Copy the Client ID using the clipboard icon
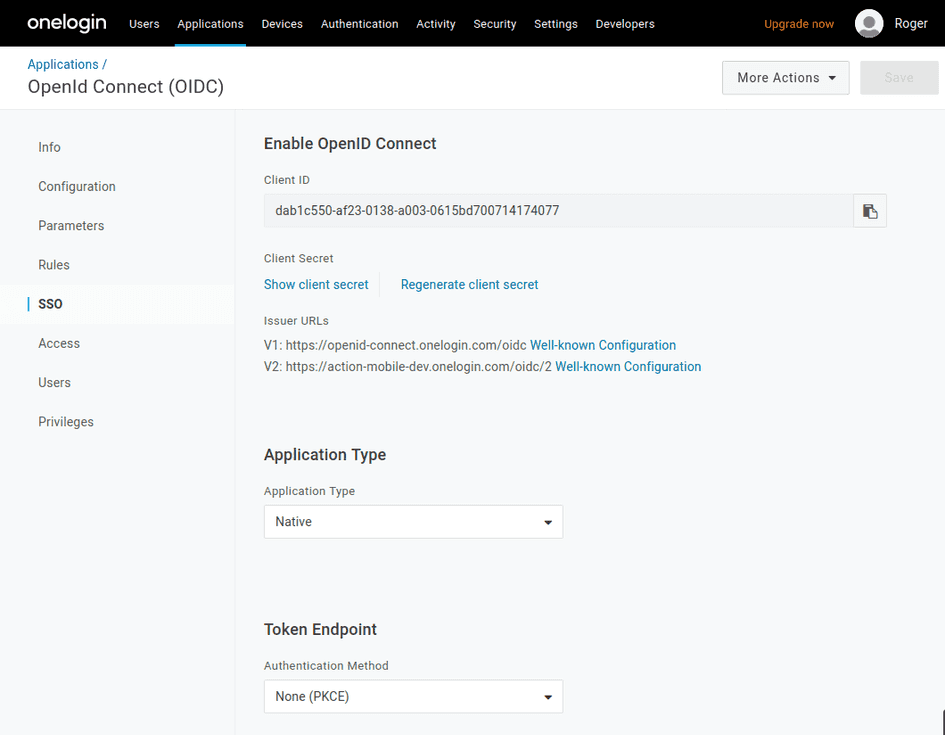Image resolution: width=945 pixels, height=735 pixels. tap(869, 210)
